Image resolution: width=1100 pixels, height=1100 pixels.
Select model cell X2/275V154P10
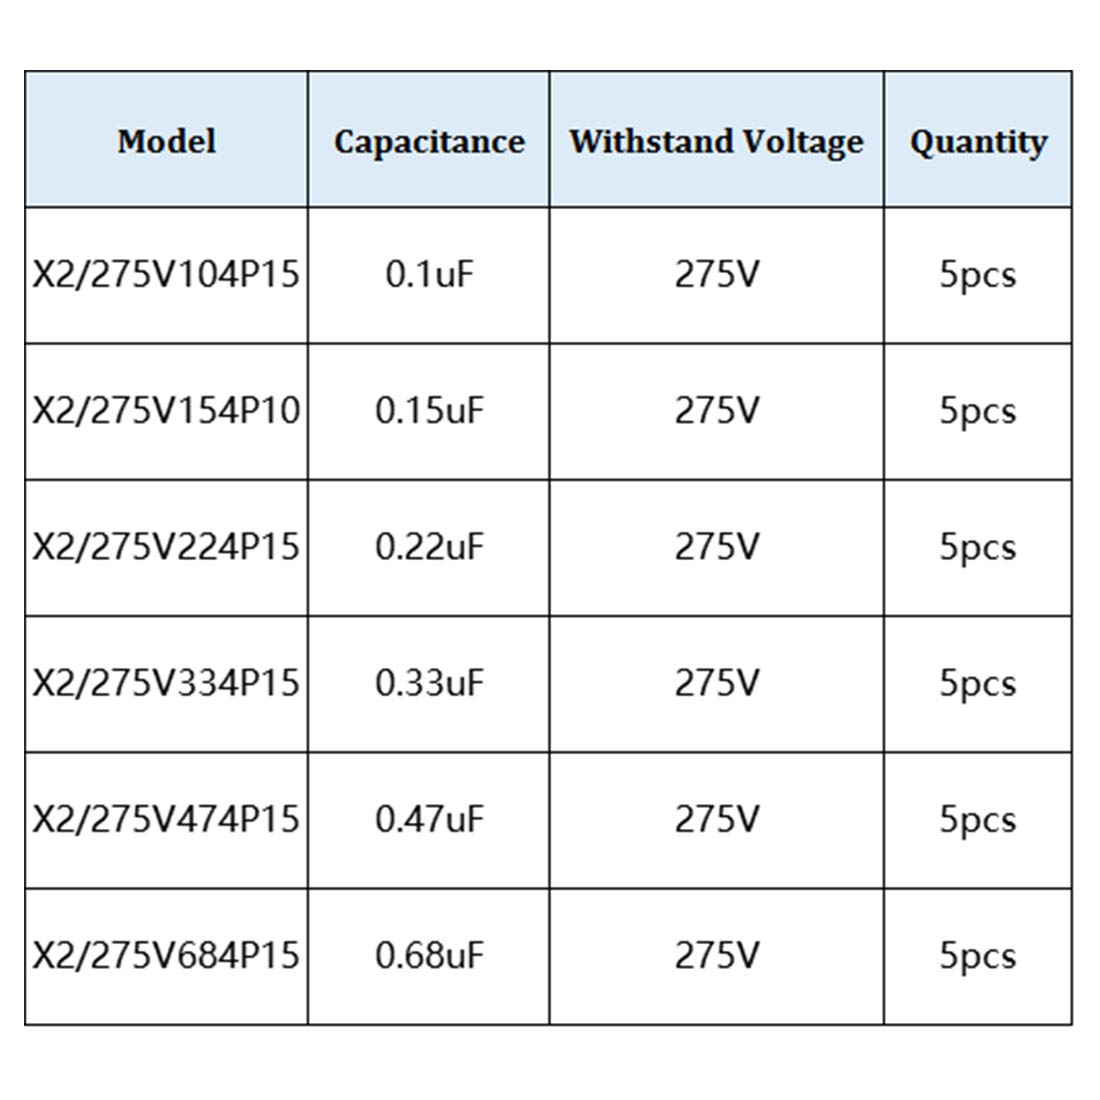[166, 410]
